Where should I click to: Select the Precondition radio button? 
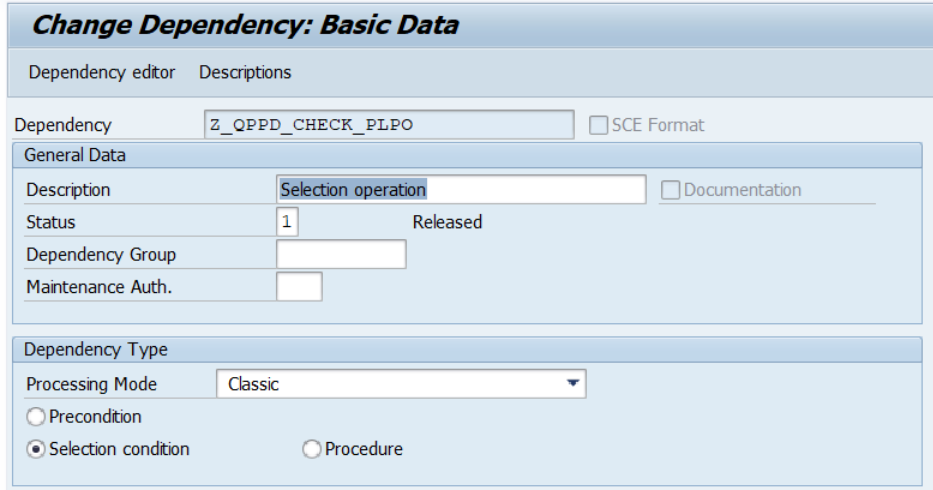click(36, 416)
